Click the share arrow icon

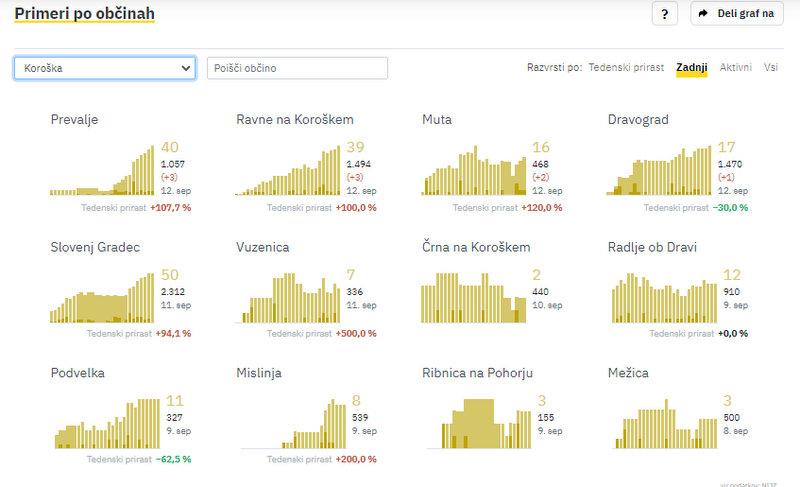tap(703, 14)
